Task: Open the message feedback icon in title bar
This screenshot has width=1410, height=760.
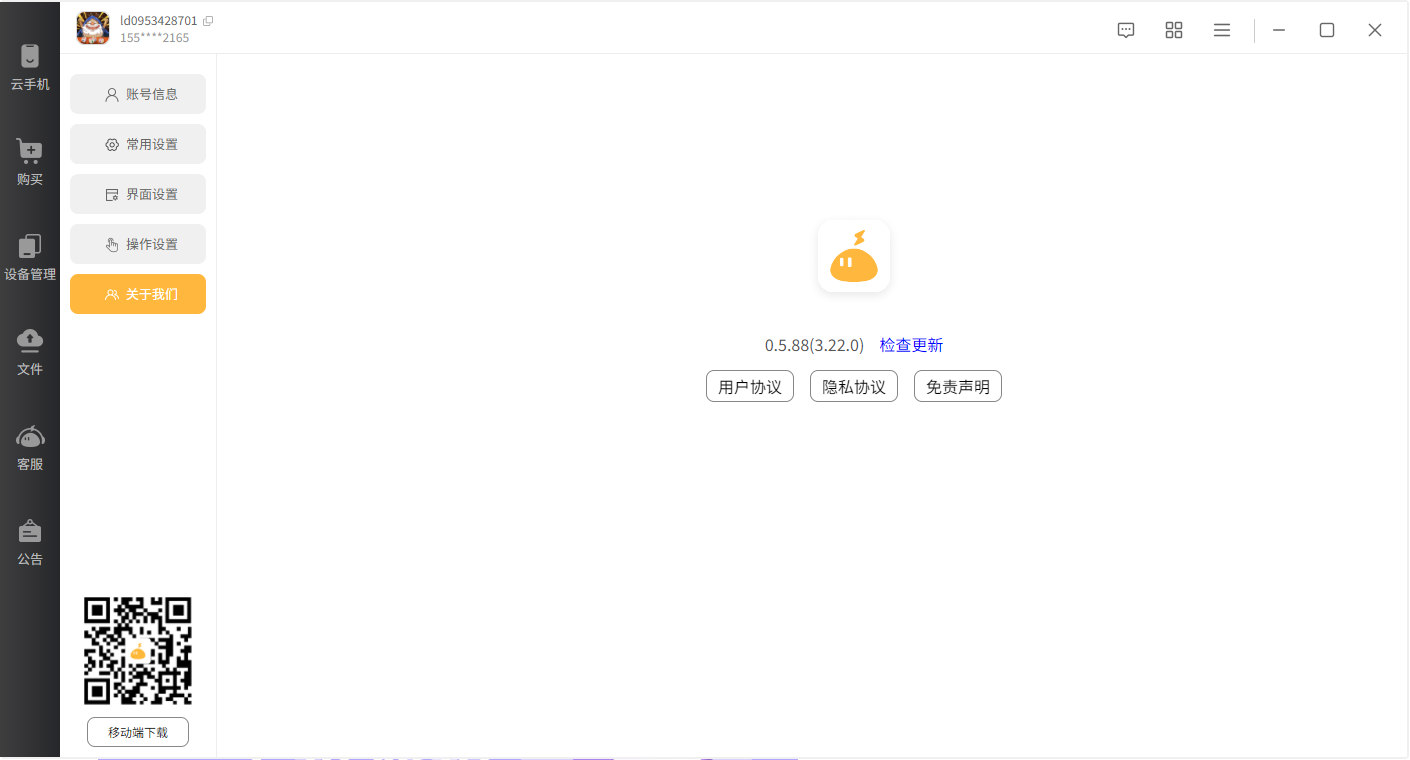Action: point(1126,30)
